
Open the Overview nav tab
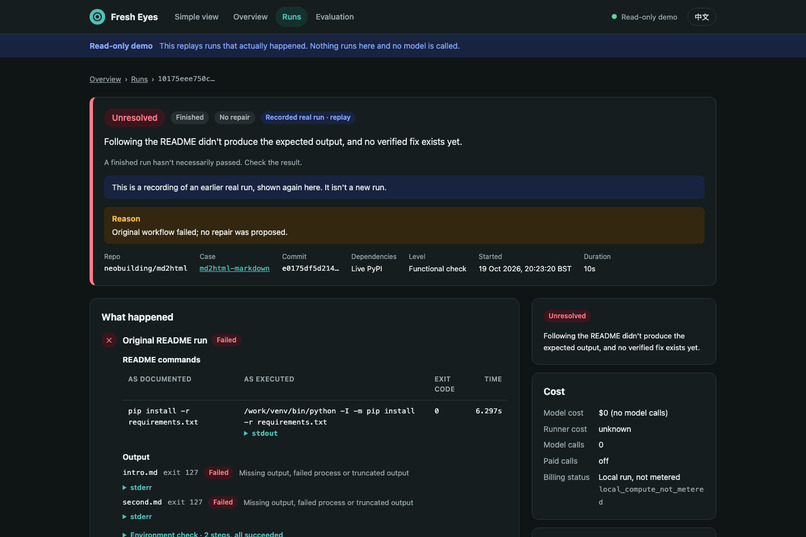(250, 17)
